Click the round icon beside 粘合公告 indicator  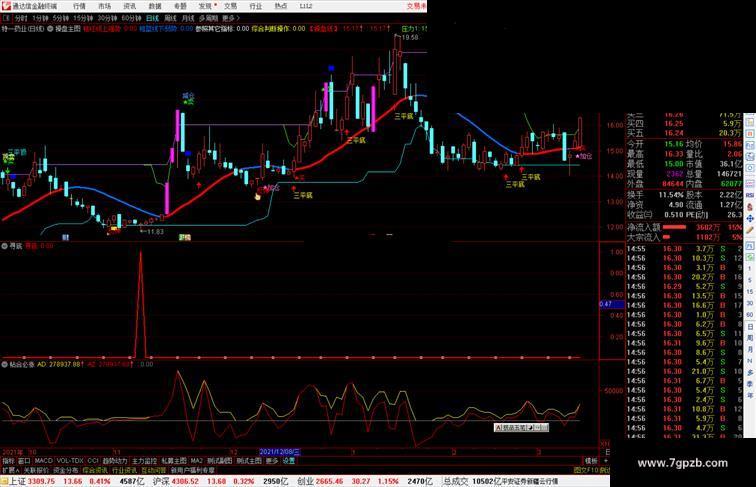[x=4, y=365]
